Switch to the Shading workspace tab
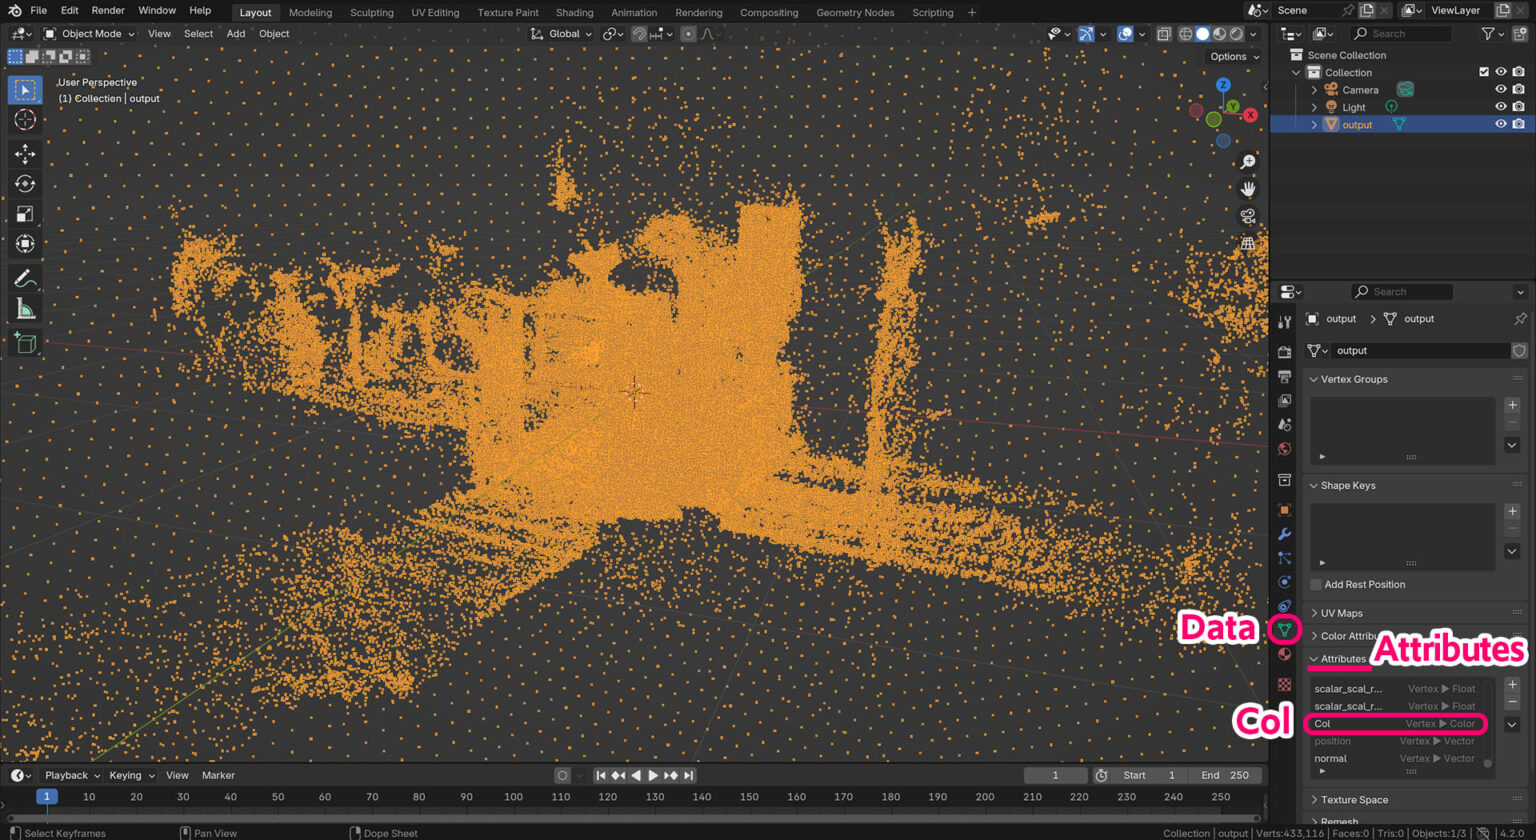Image resolution: width=1536 pixels, height=840 pixels. coord(574,13)
